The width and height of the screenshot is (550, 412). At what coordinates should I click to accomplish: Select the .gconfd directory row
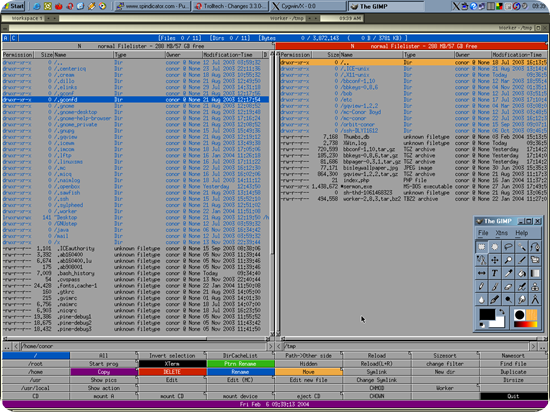pyautogui.click(x=136, y=100)
